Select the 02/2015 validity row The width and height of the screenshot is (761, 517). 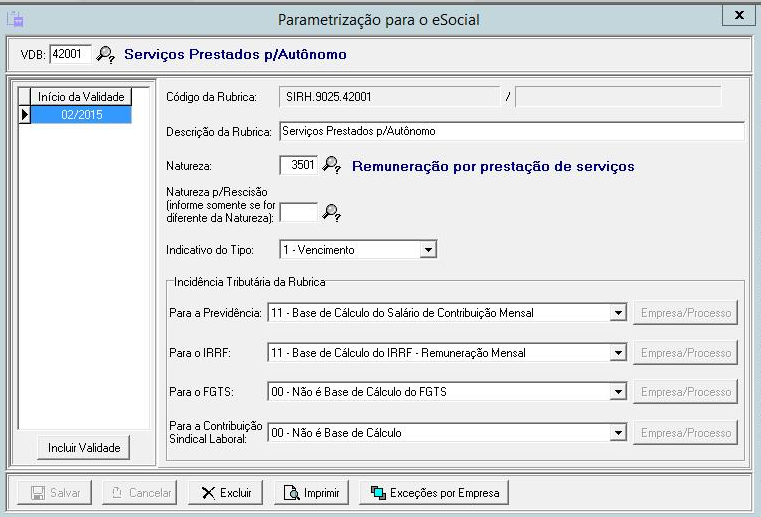click(x=81, y=114)
